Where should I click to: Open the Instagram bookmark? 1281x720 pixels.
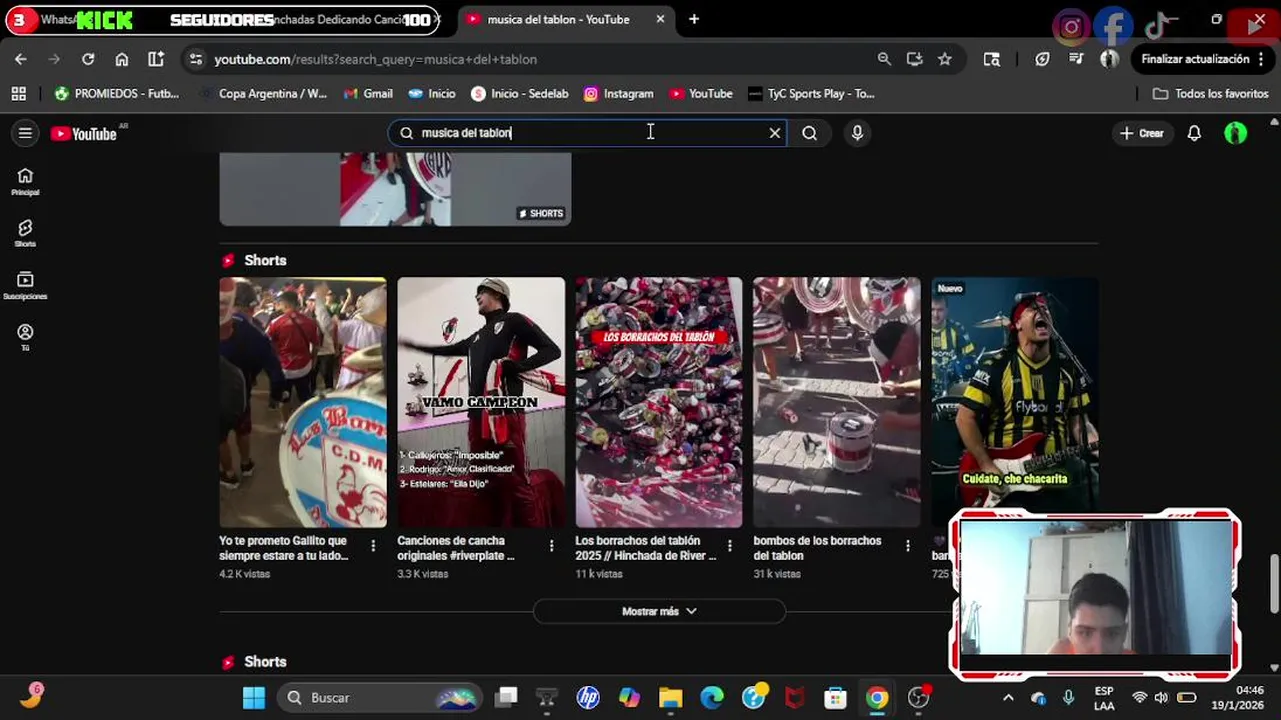(619, 93)
